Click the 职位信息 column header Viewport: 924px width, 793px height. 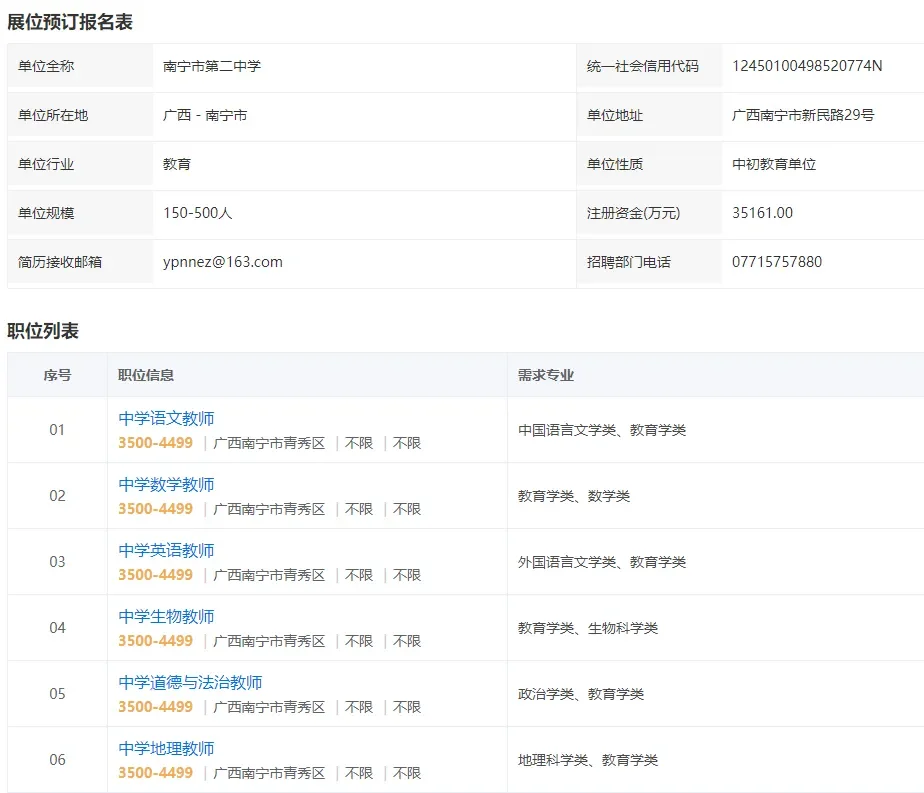146,375
